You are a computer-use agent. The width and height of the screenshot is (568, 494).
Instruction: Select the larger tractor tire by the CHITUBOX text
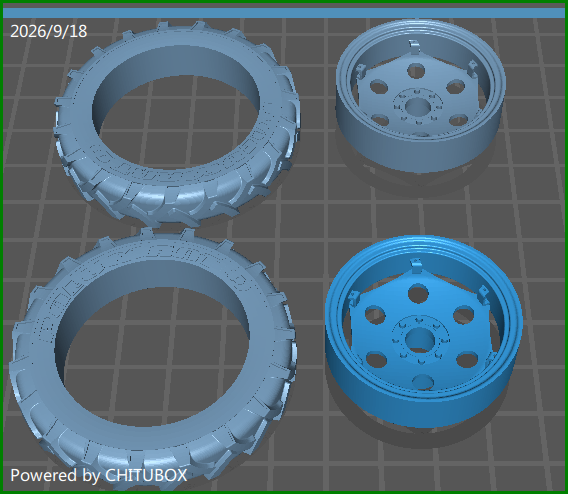coord(153,359)
